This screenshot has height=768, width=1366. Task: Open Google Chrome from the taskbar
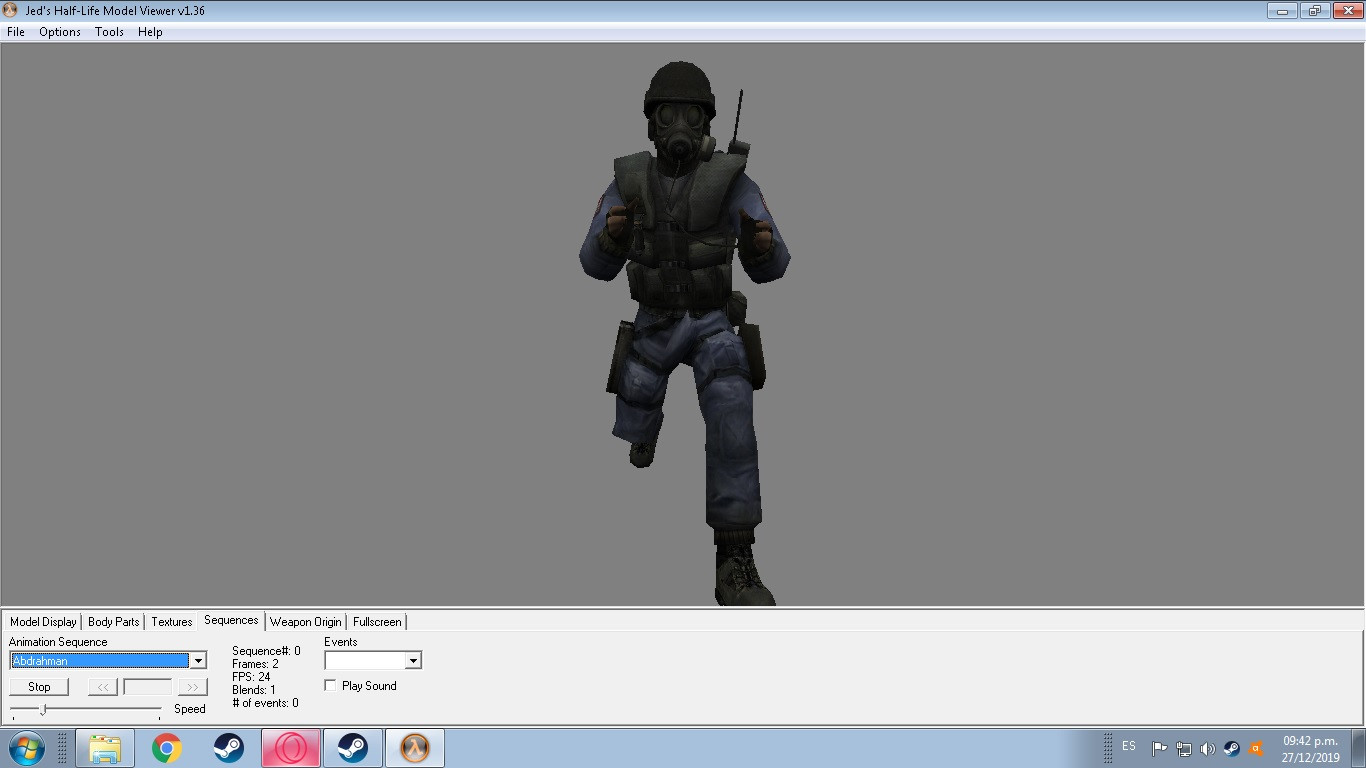point(168,747)
